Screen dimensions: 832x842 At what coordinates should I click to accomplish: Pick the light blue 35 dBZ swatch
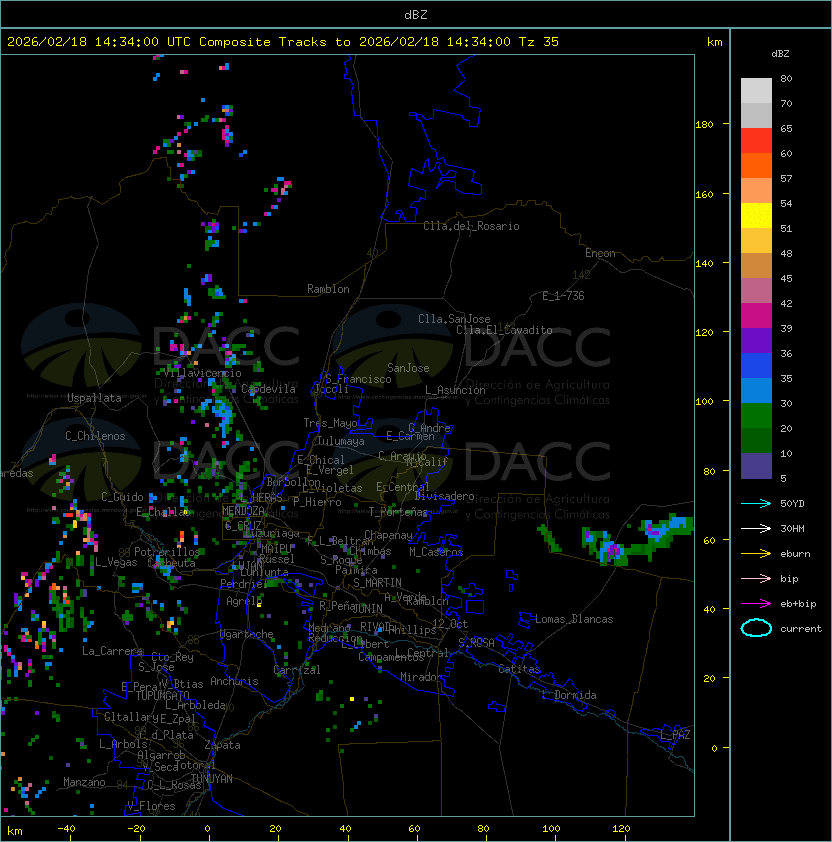tap(756, 390)
